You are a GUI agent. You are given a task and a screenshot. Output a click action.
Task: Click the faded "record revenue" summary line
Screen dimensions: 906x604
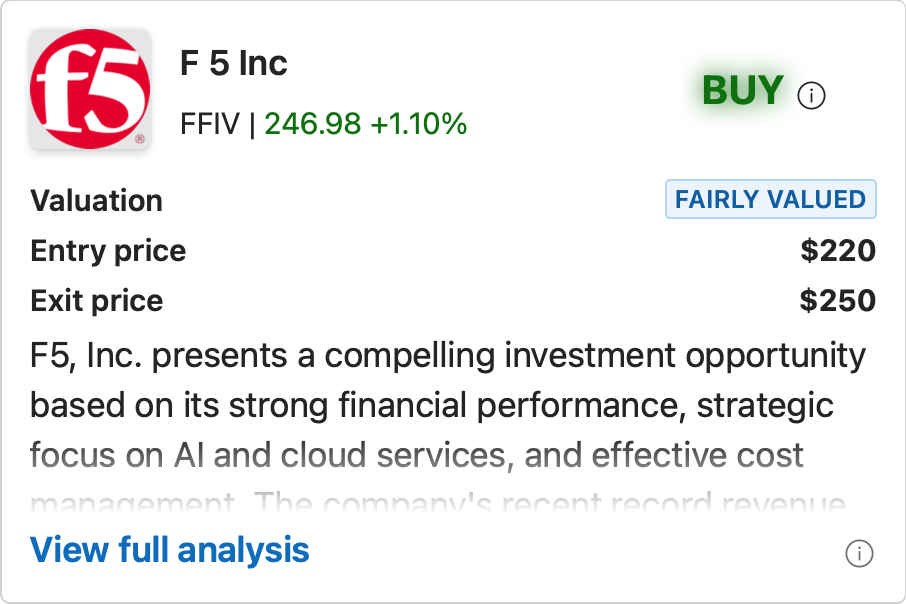coord(437,503)
